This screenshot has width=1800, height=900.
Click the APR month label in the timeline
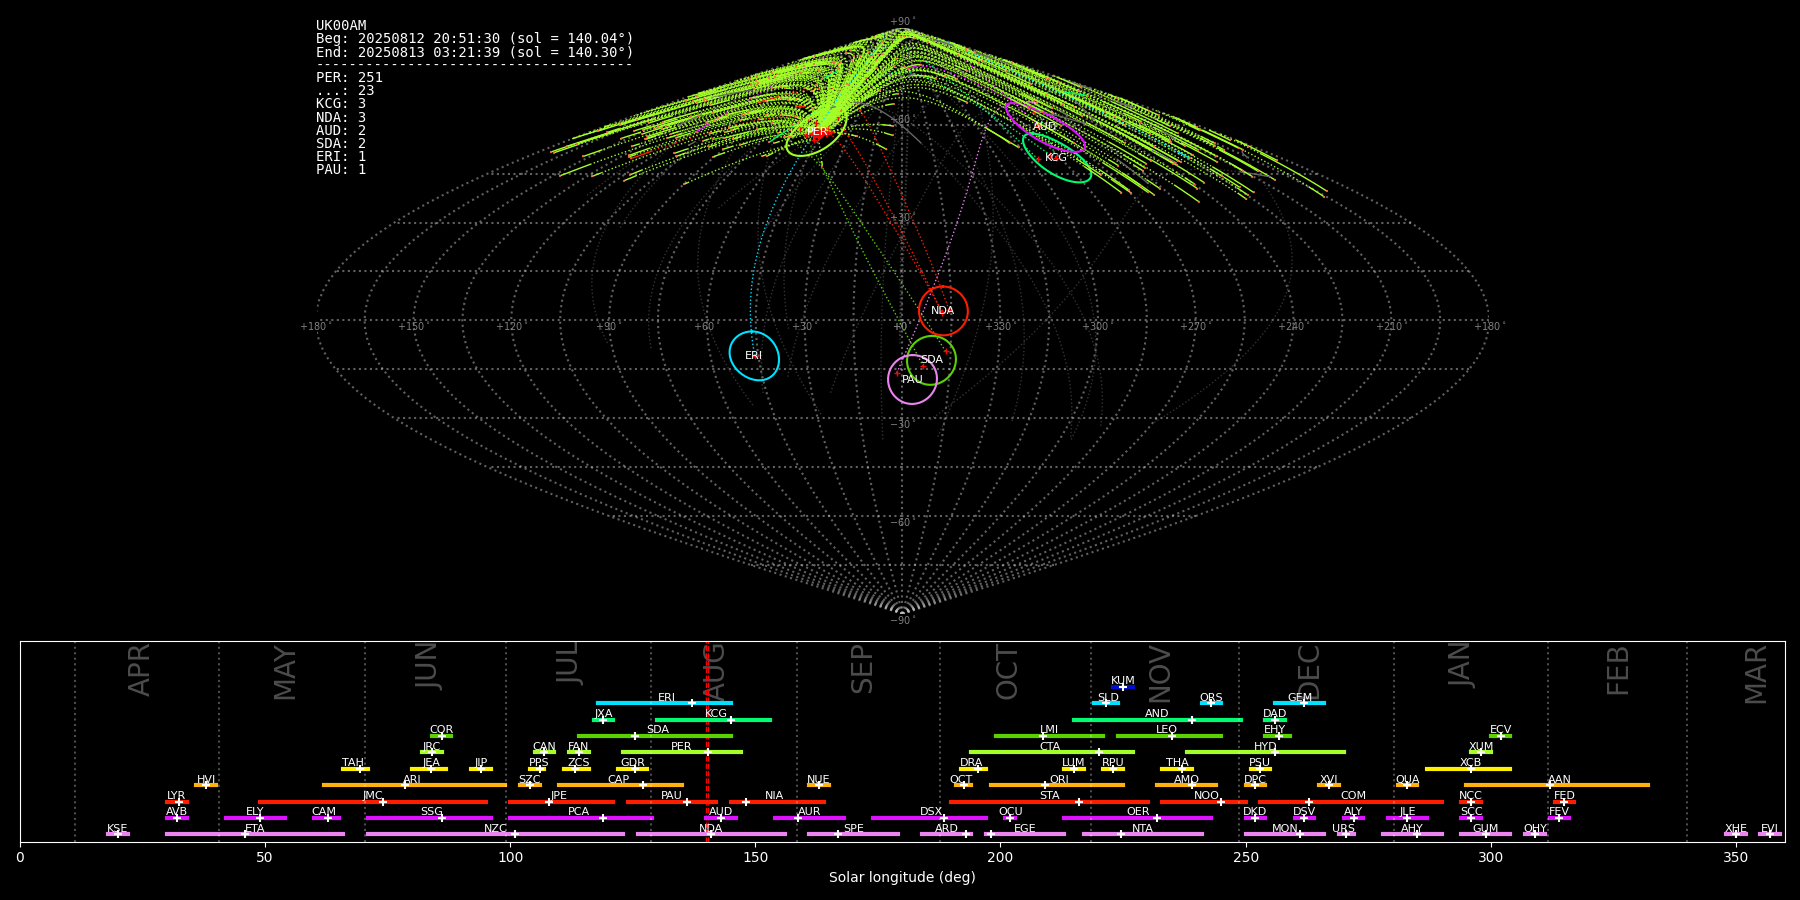pos(139,670)
